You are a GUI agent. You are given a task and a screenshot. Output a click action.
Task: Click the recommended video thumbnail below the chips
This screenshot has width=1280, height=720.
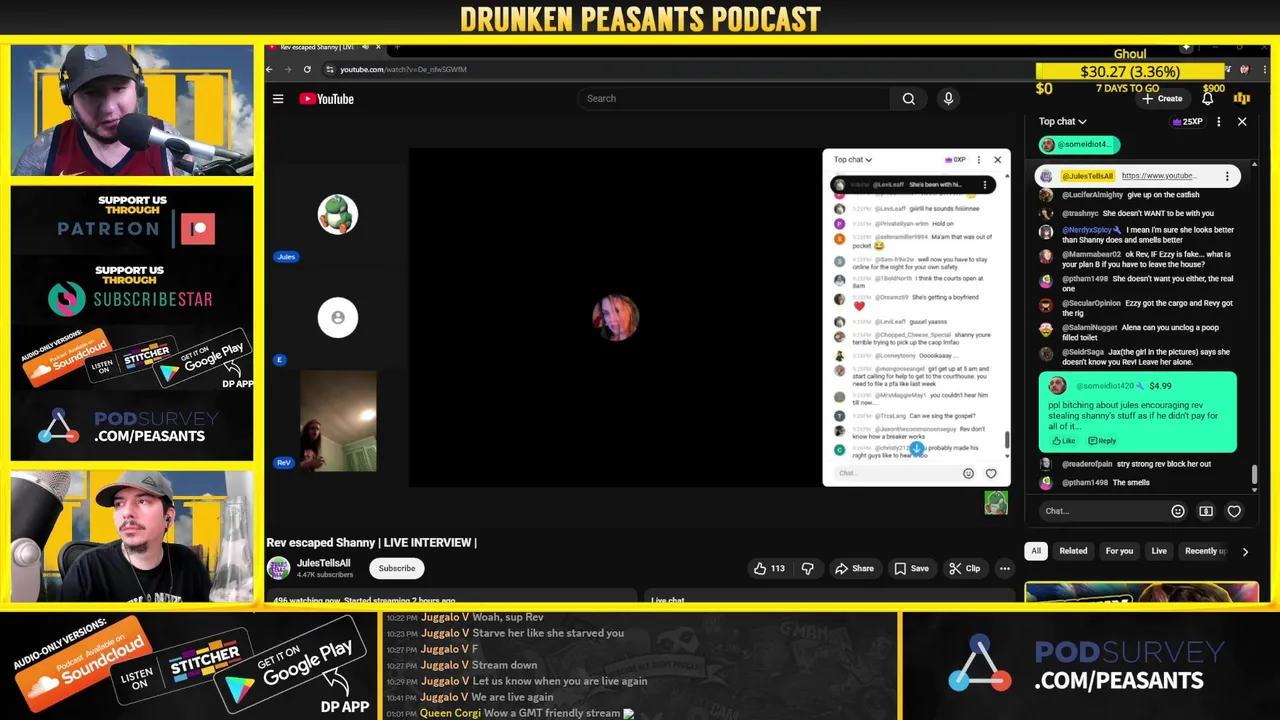(1141, 591)
